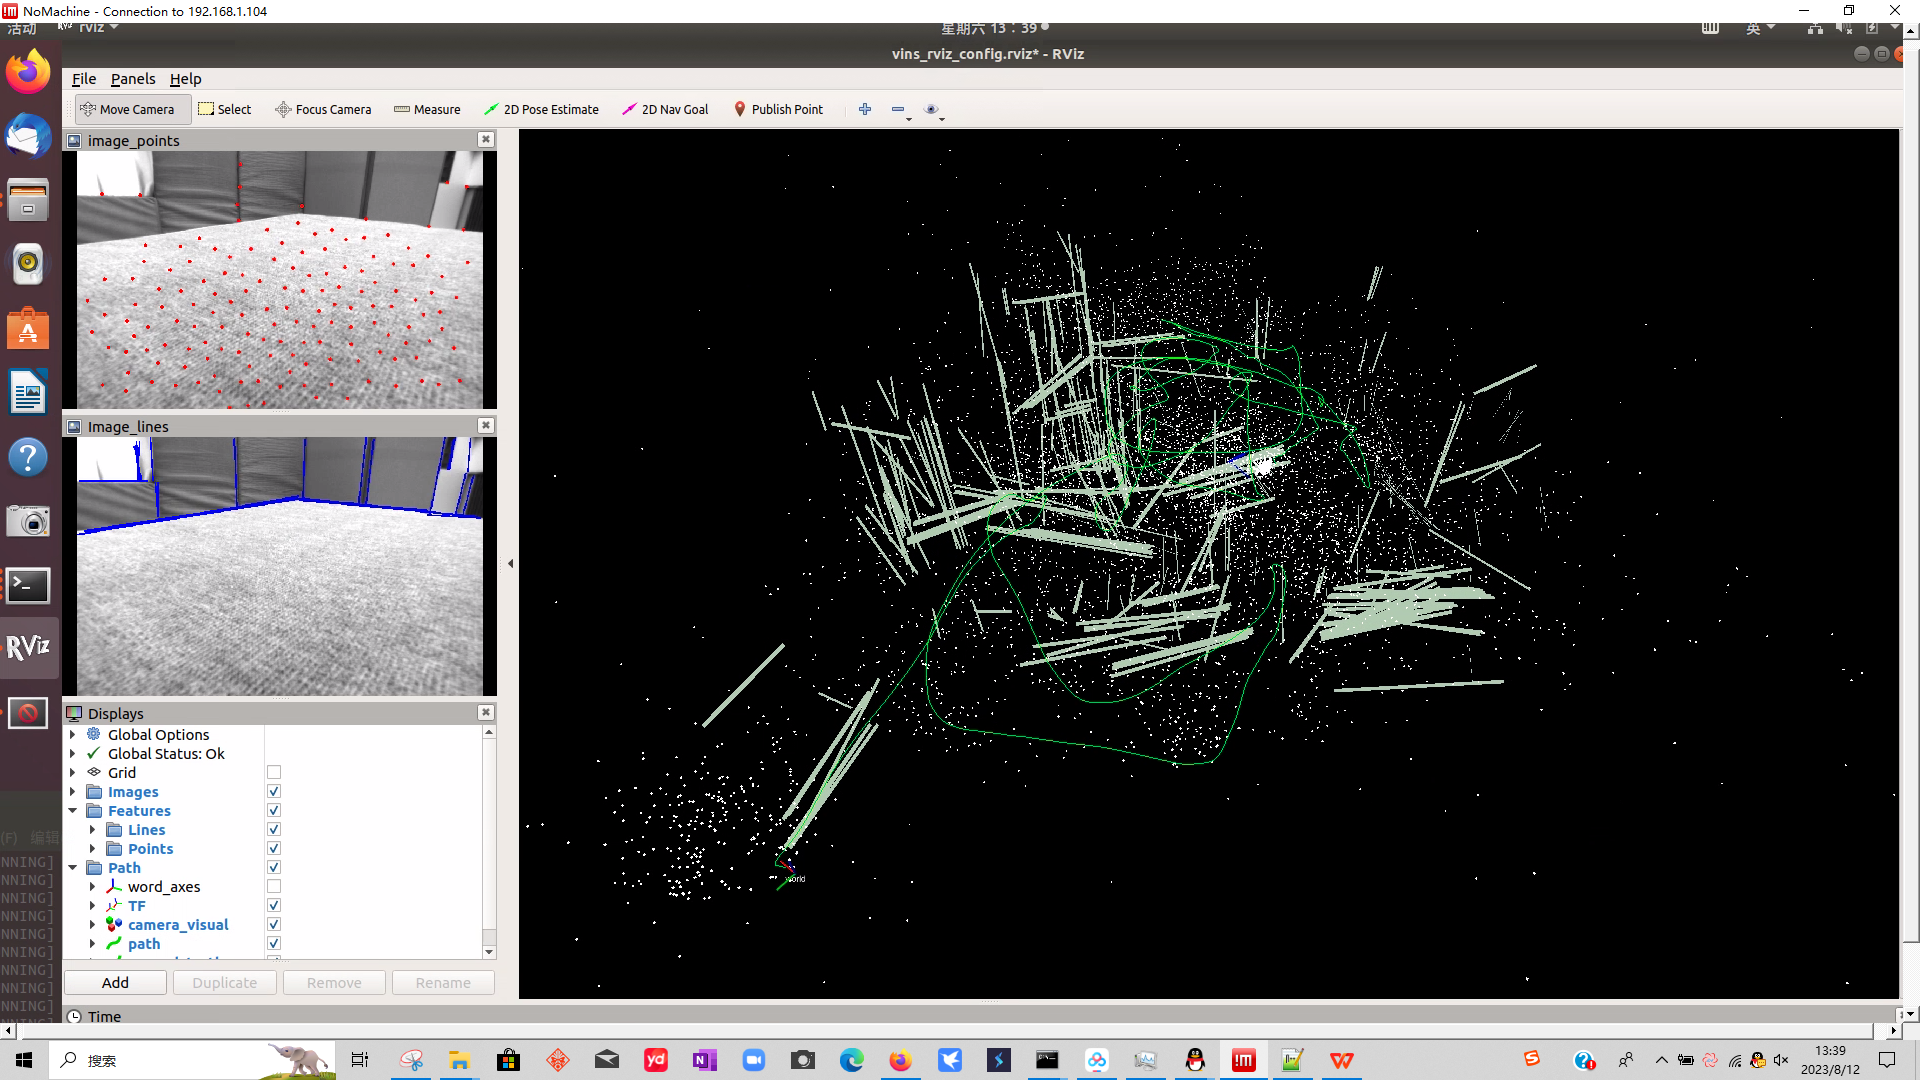
Task: Click the plus add-tool icon in toolbar
Action: [865, 109]
